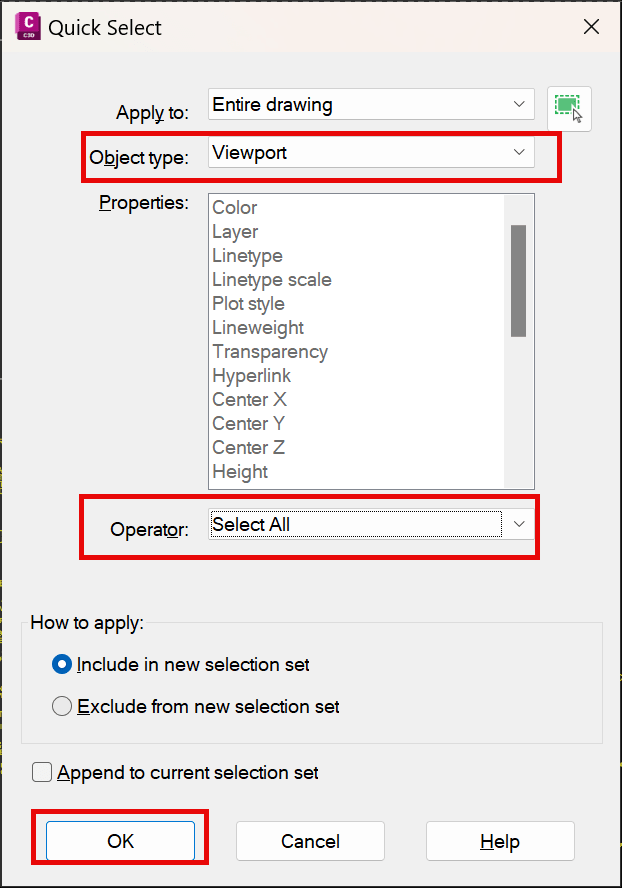Choose Color in Properties list

click(x=235, y=208)
